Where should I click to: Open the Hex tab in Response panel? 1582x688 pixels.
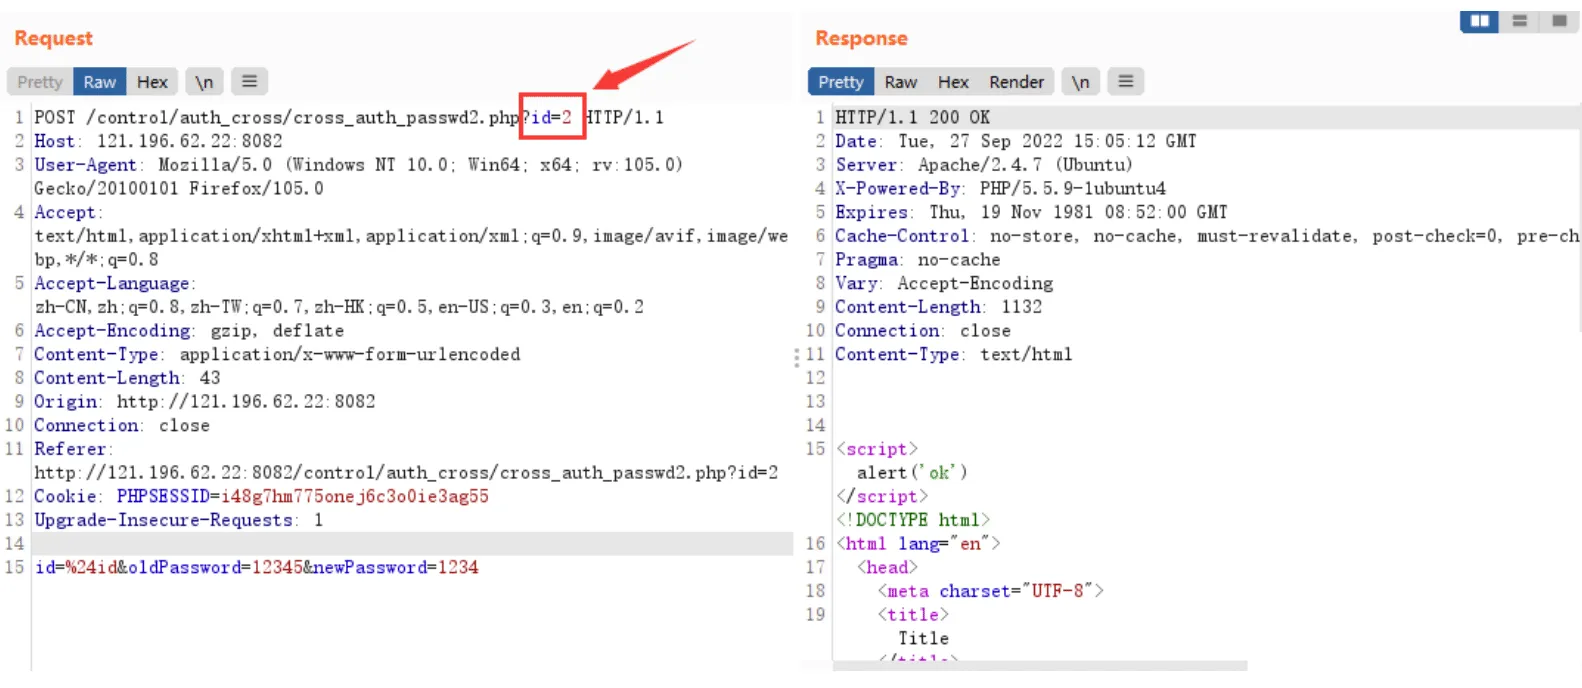coord(953,82)
